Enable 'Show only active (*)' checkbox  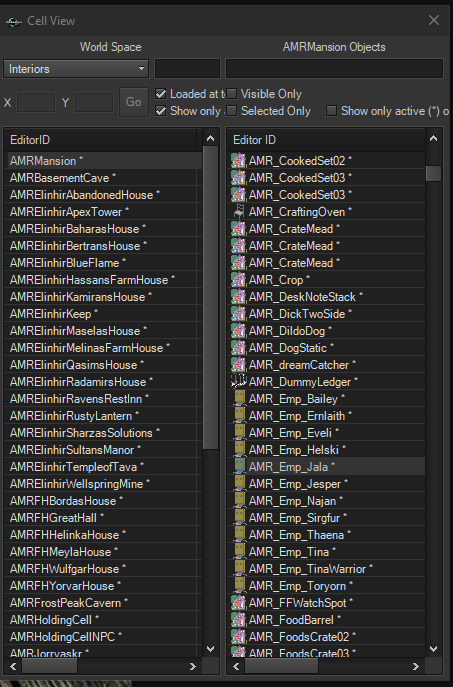click(x=332, y=111)
